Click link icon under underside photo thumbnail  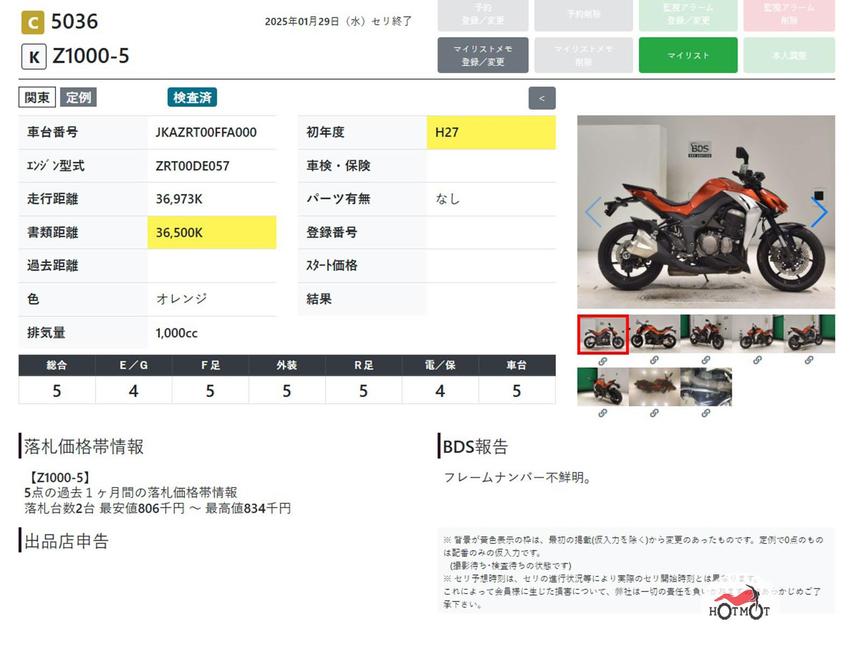[x=654, y=413]
